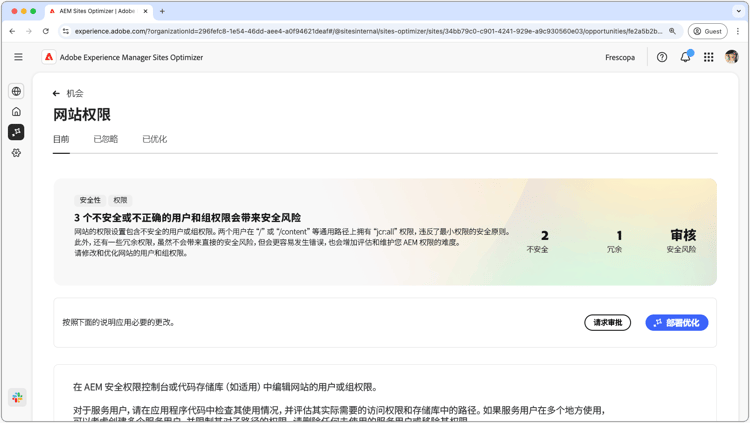Open the hamburger navigation menu
Viewport: 750px width, 423px height.
[18, 57]
